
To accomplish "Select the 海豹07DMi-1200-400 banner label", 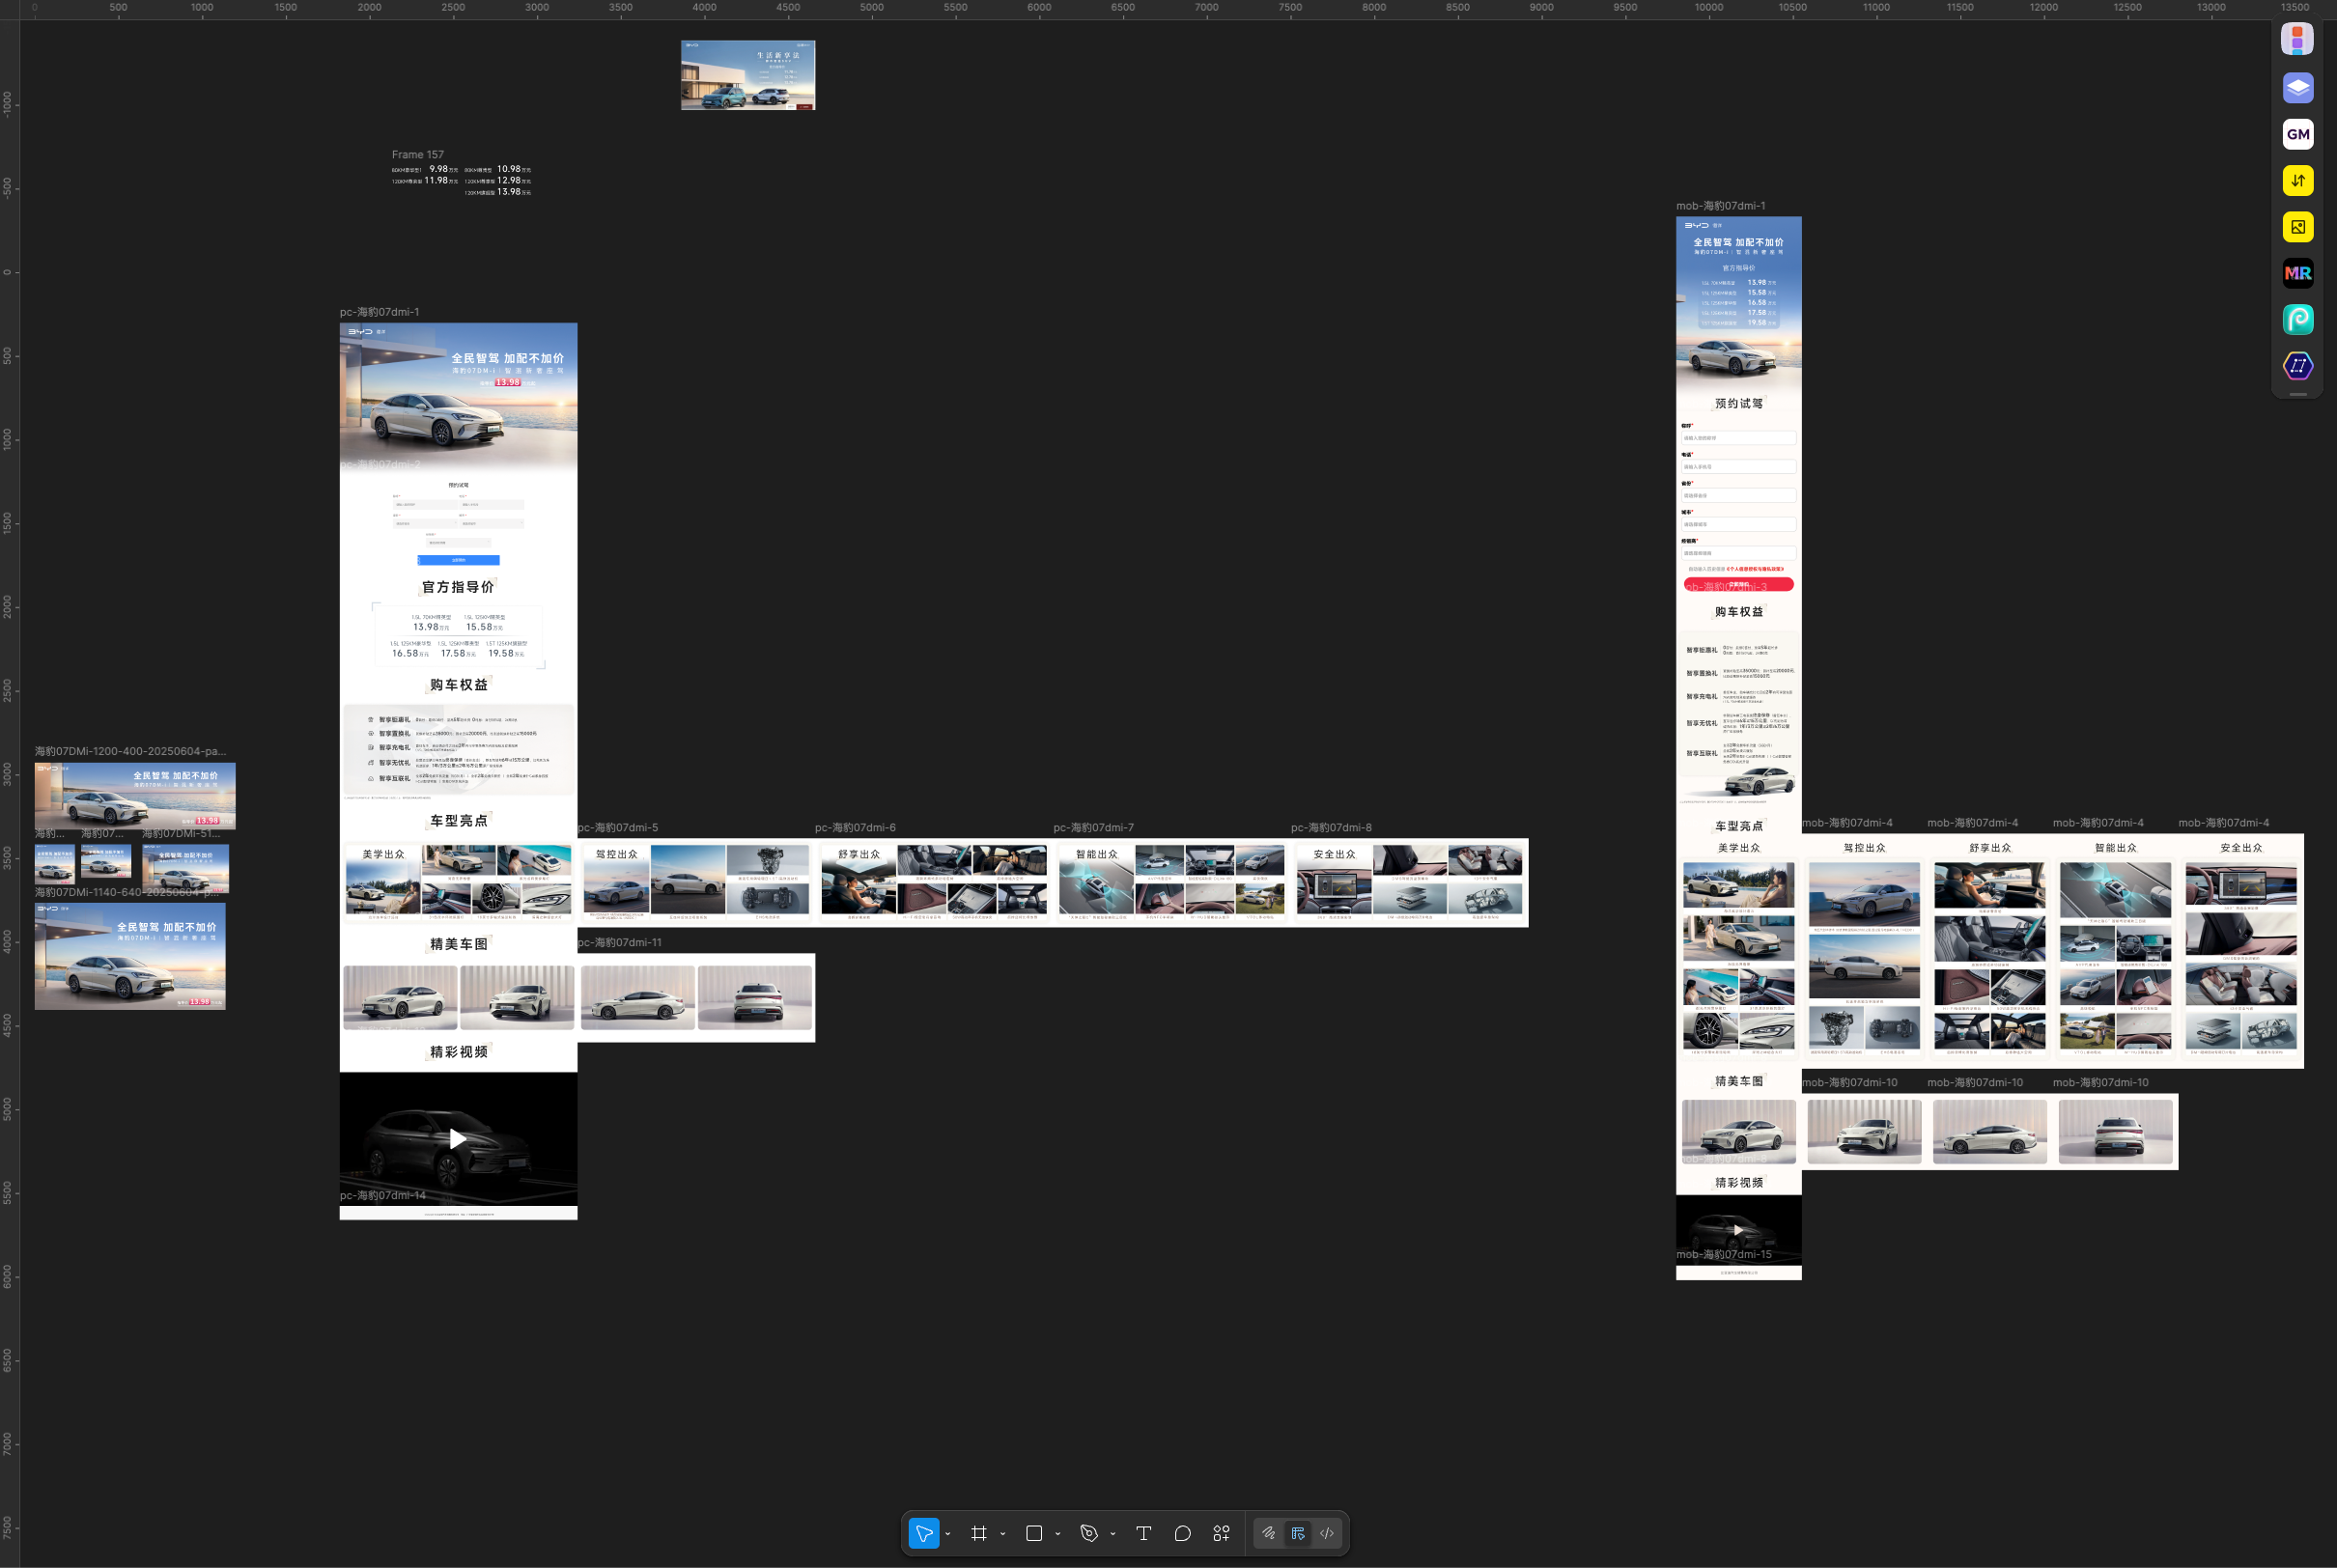I will (x=130, y=751).
